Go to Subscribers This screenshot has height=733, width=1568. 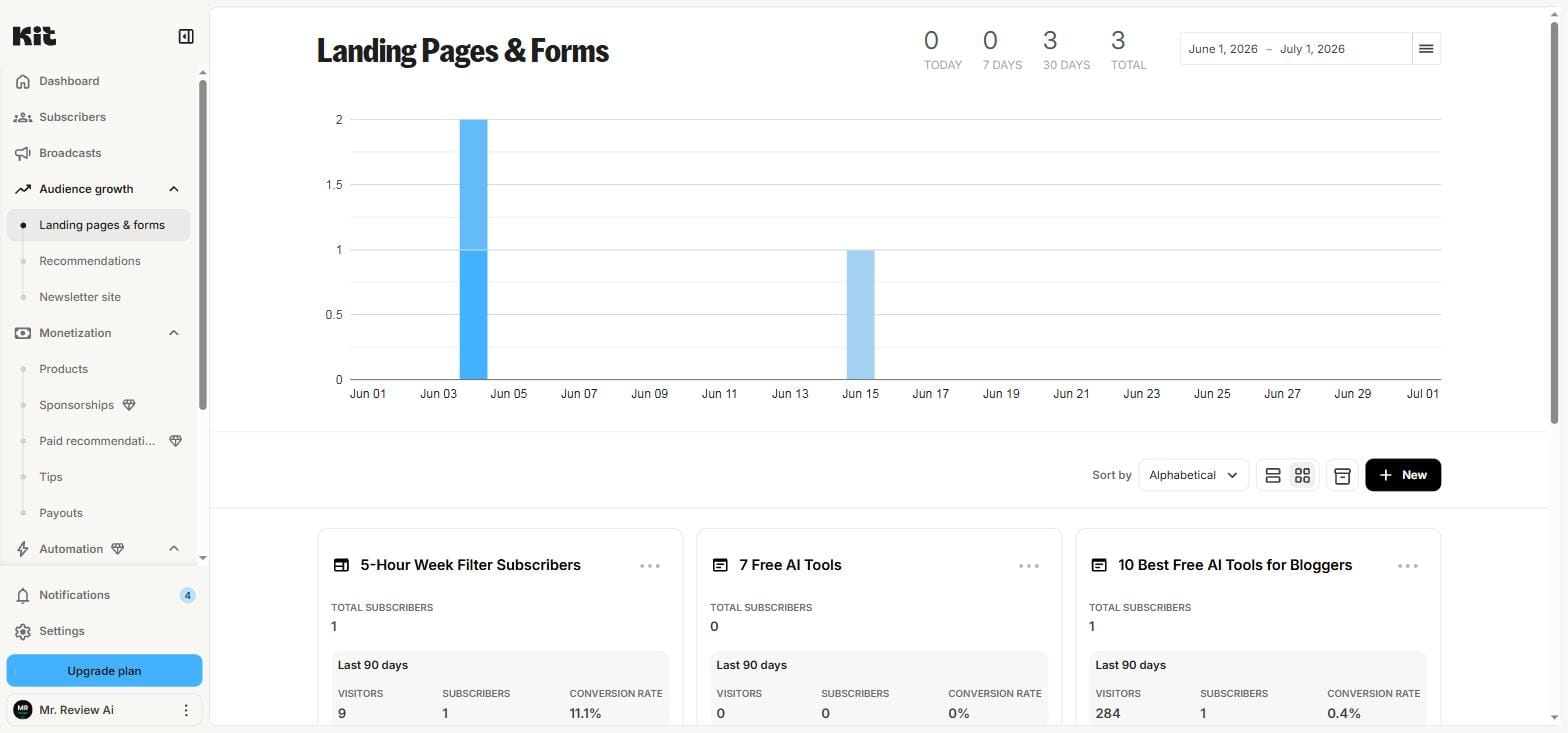pos(72,117)
